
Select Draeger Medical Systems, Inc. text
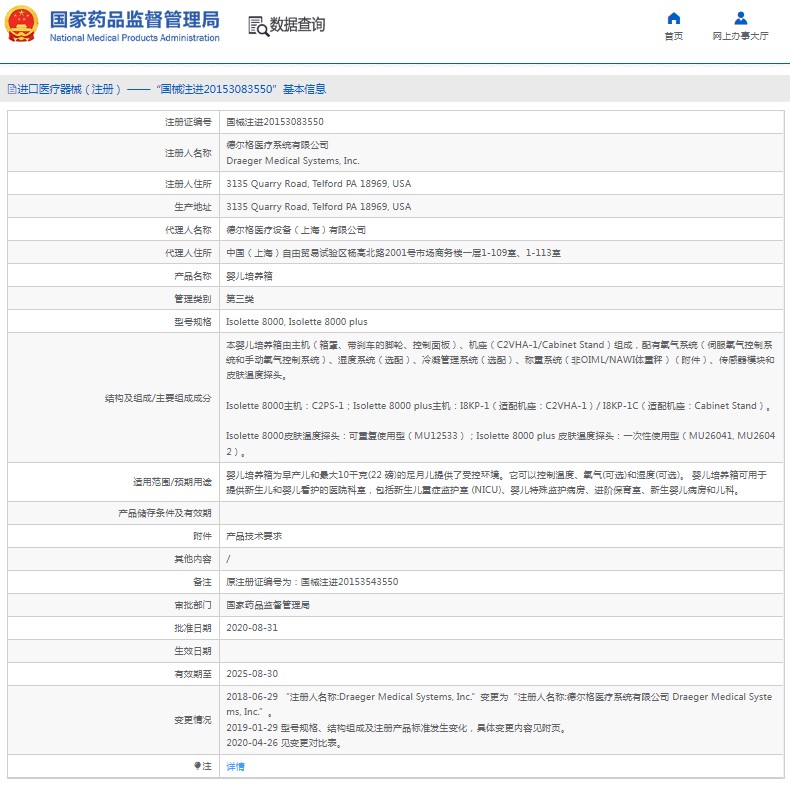click(293, 161)
